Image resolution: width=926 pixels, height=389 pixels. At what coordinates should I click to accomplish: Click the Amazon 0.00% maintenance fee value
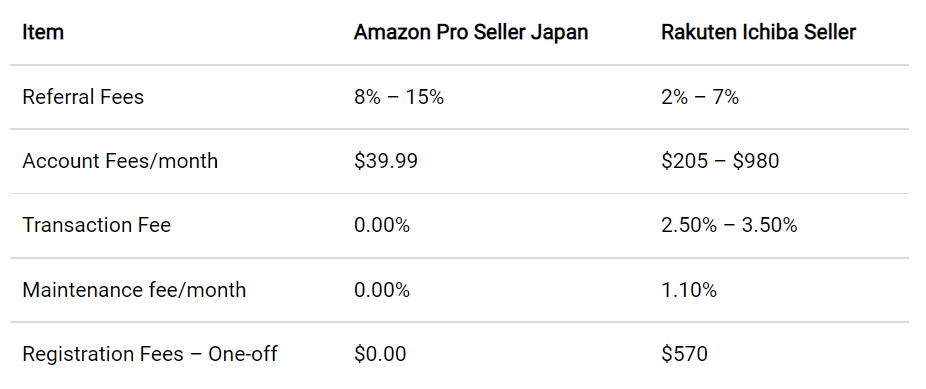tap(382, 290)
